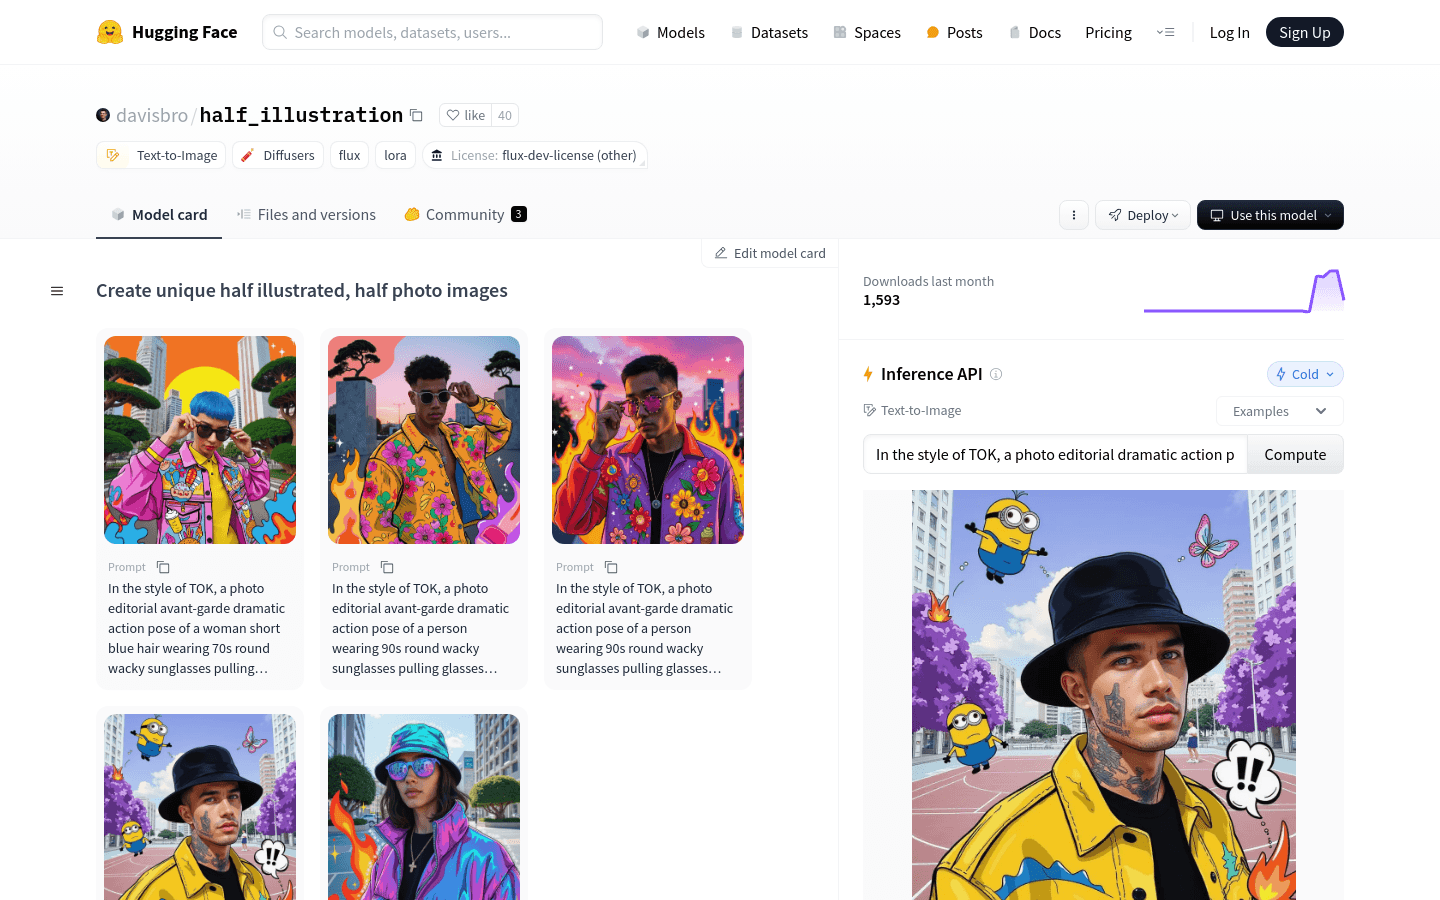Click the downloads count 1,593
The height and width of the screenshot is (900, 1440).
click(x=881, y=300)
